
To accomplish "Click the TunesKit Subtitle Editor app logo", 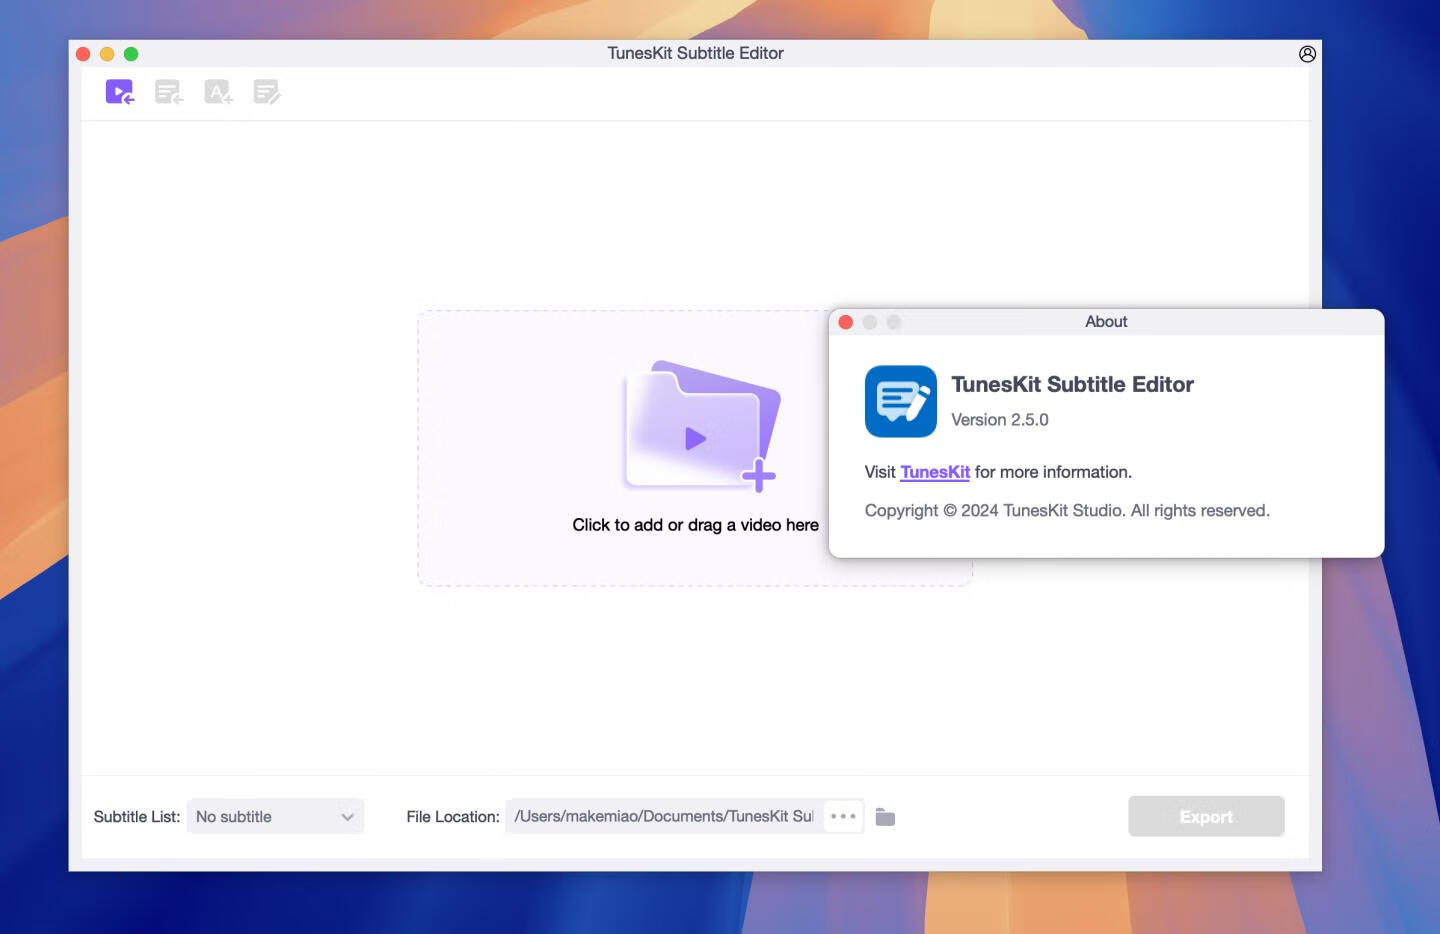I will point(901,401).
